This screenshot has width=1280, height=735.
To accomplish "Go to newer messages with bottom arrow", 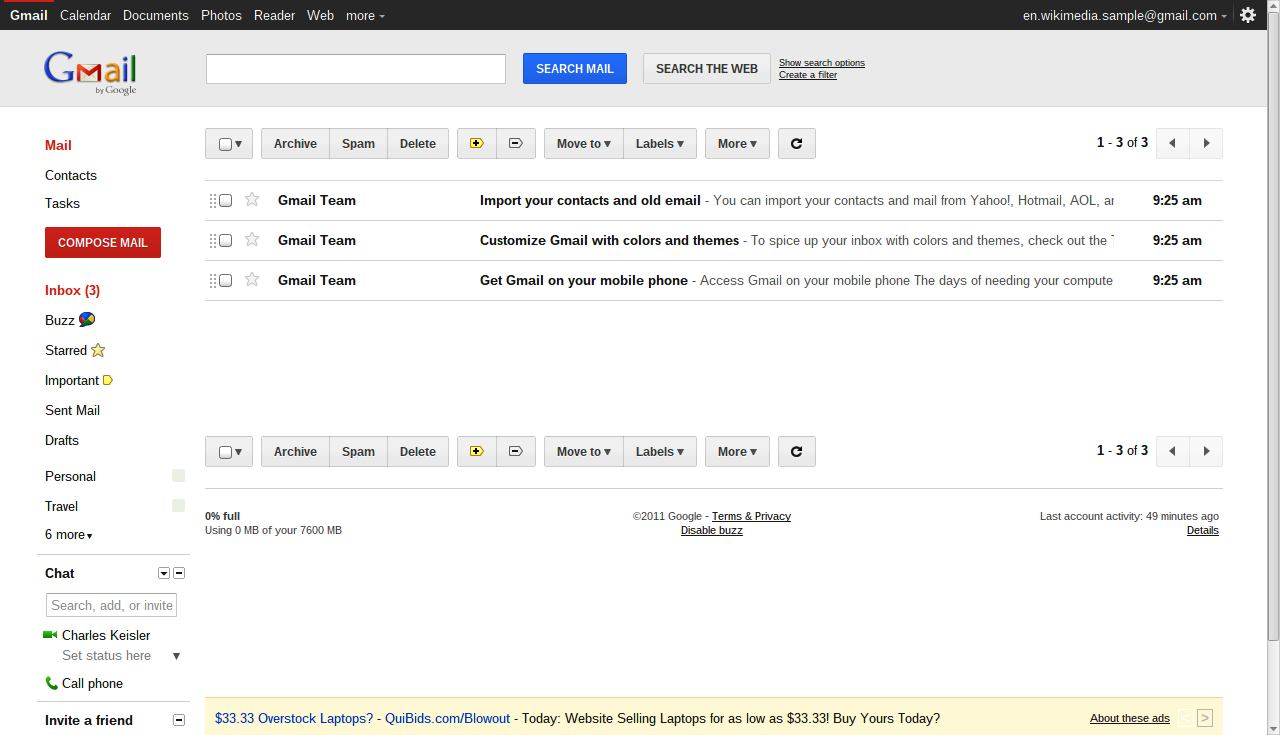I will pyautogui.click(x=1173, y=452).
